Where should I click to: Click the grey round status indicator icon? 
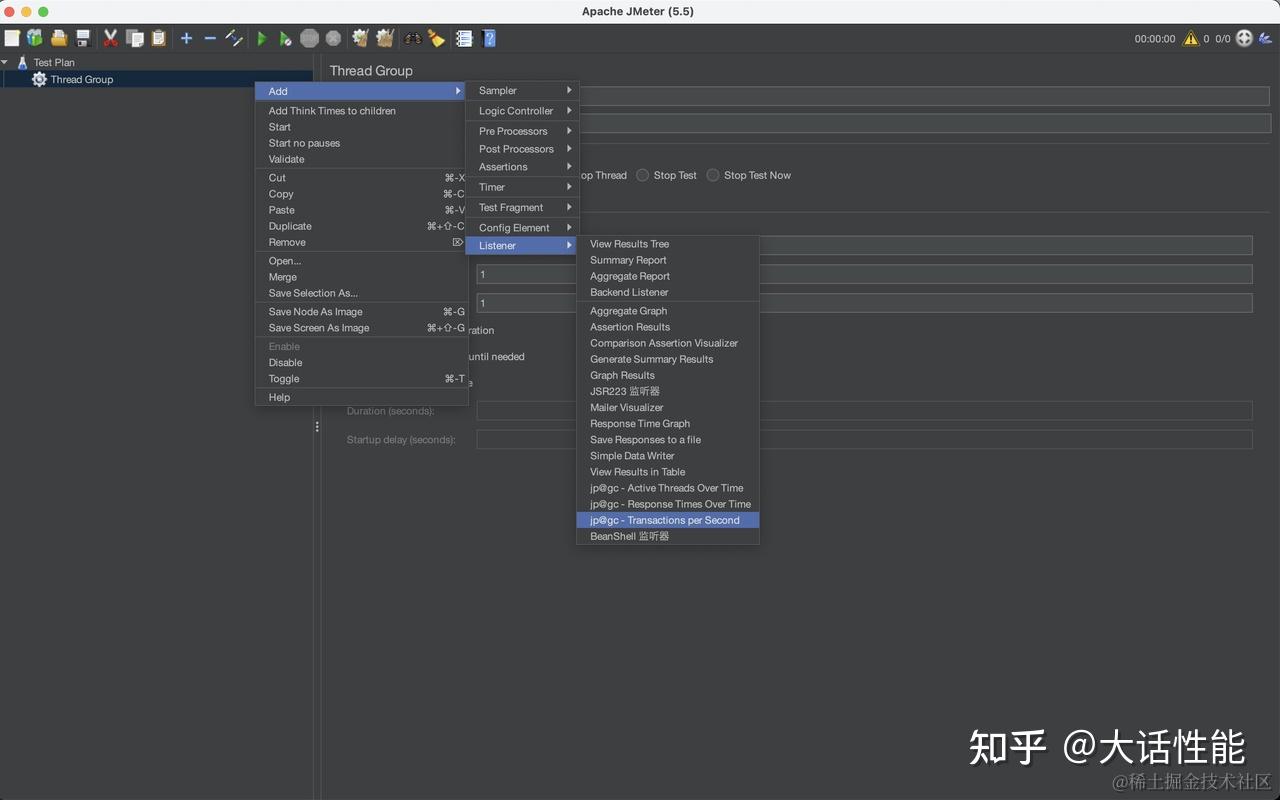click(x=1244, y=38)
